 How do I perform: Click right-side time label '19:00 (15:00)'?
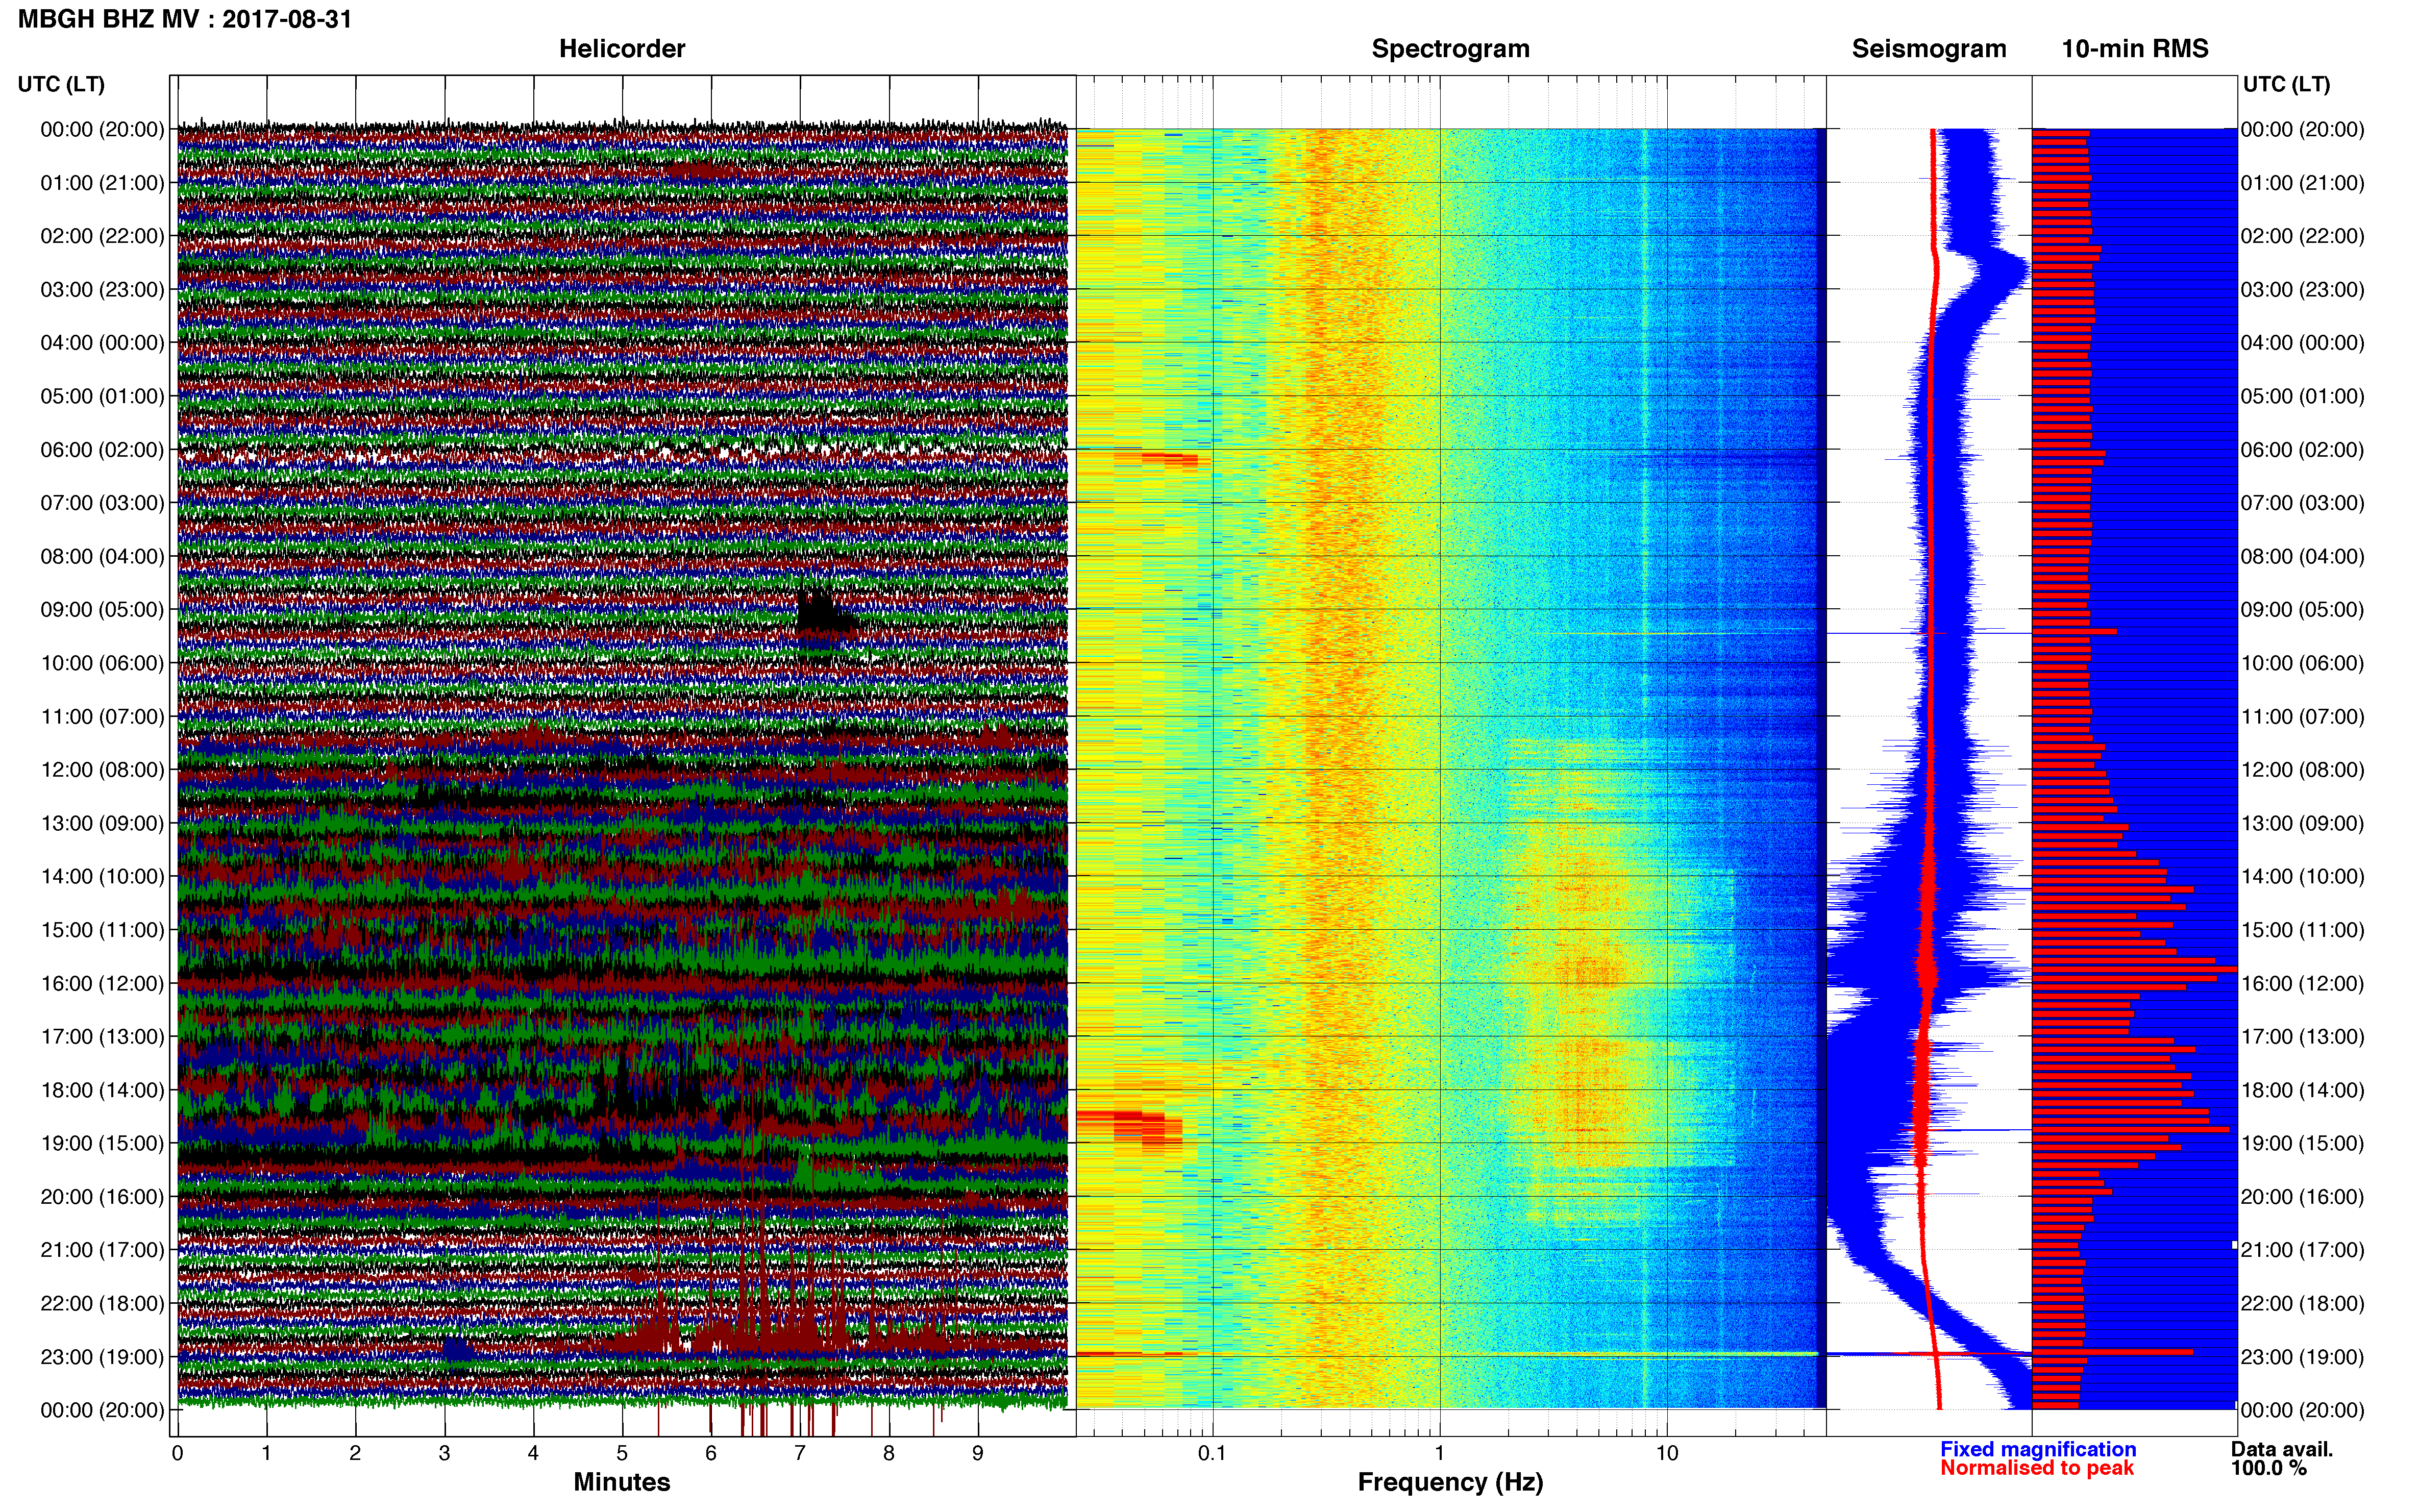coord(2302,1143)
